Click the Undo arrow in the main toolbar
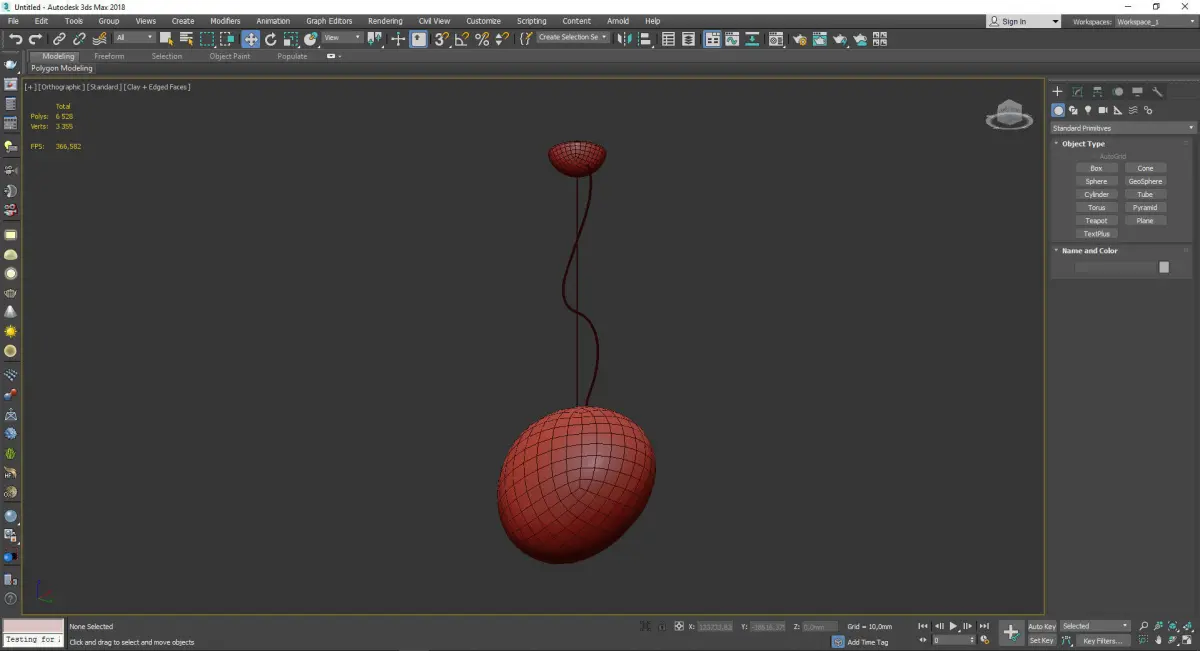The width and height of the screenshot is (1200, 651). 14,39
